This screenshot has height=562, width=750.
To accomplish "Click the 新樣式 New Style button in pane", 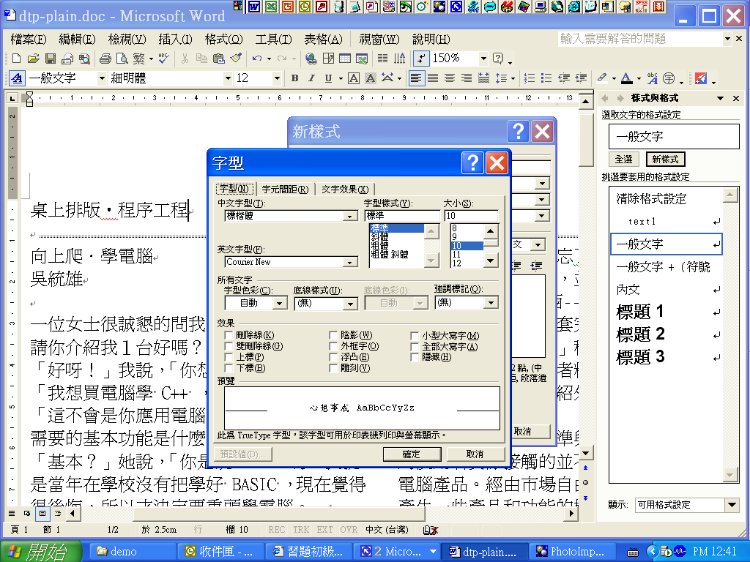I will (x=665, y=159).
